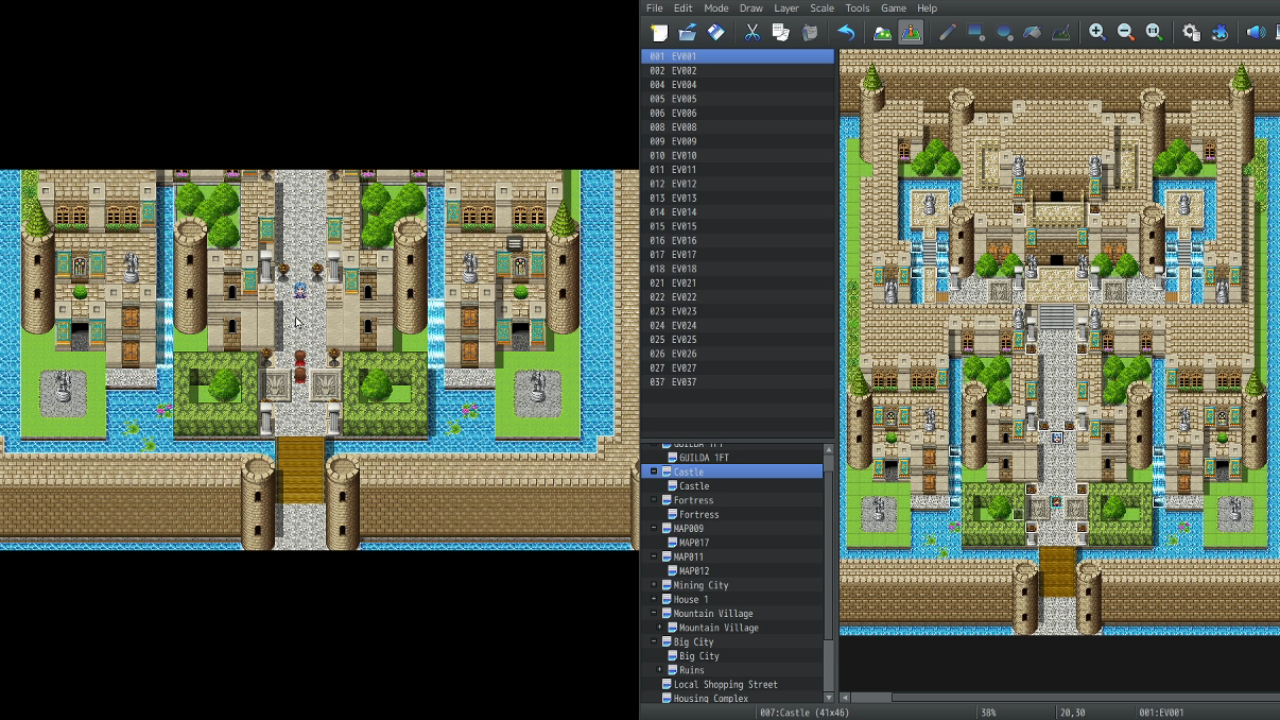Open the Tools menu
This screenshot has height=720, width=1280.
(x=857, y=8)
